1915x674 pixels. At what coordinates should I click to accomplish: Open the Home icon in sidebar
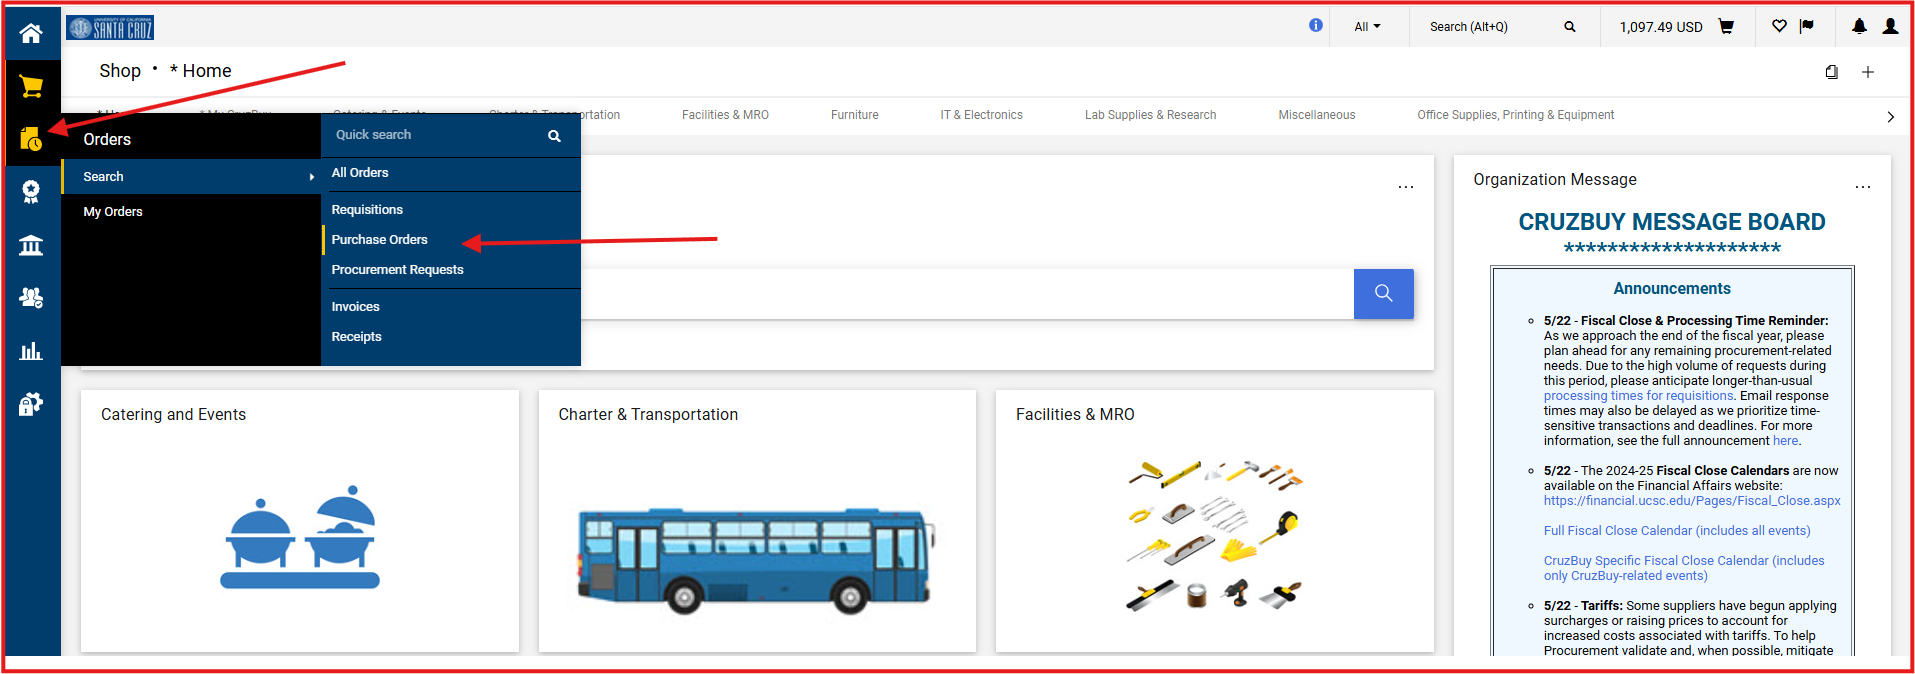point(31,33)
